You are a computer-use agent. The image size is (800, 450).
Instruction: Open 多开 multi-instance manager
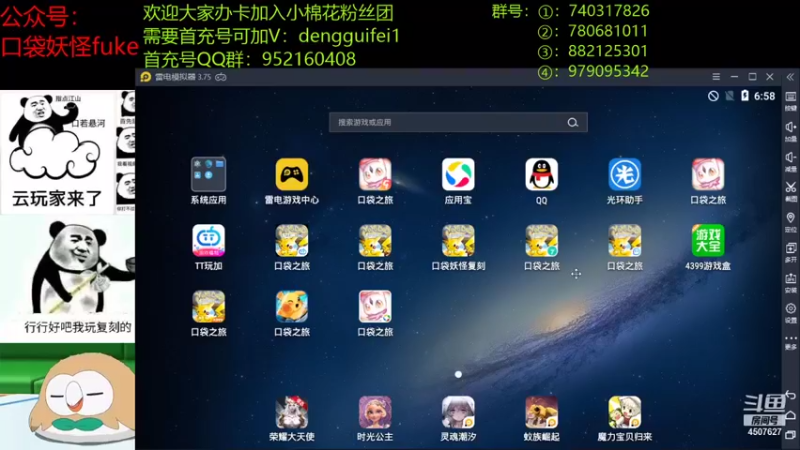[790, 252]
